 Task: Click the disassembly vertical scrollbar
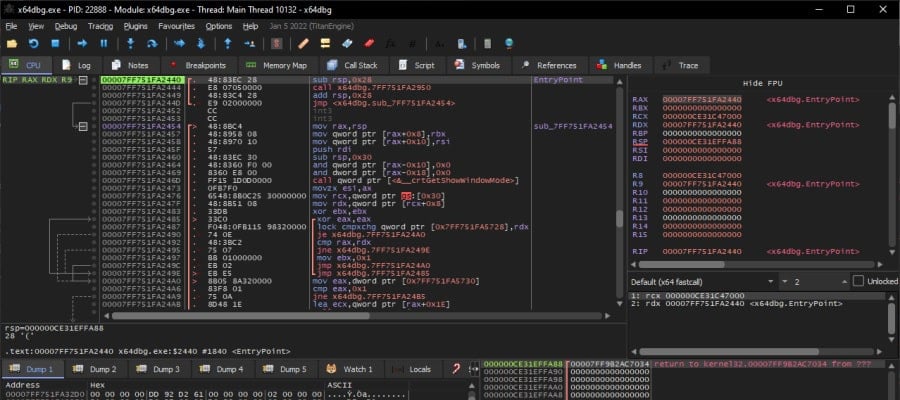tap(620, 218)
